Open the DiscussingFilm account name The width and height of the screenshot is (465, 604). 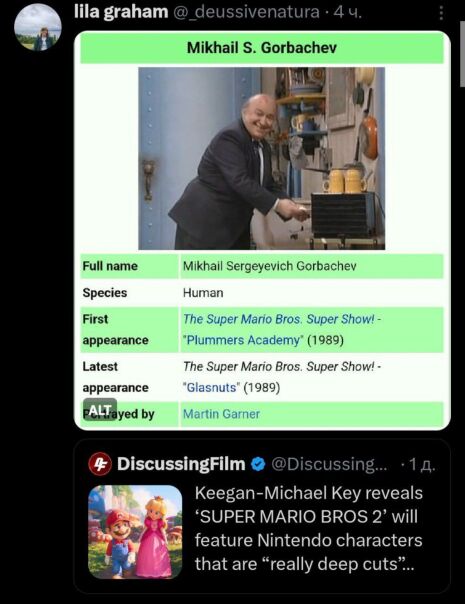[x=181, y=464]
